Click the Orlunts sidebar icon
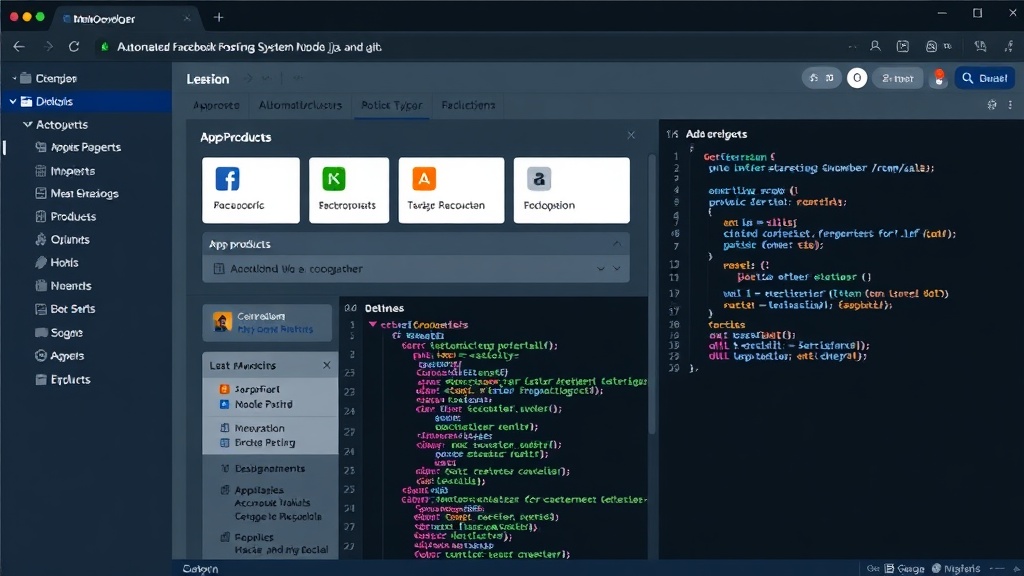Image resolution: width=1024 pixels, height=576 pixels. click(x=40, y=240)
